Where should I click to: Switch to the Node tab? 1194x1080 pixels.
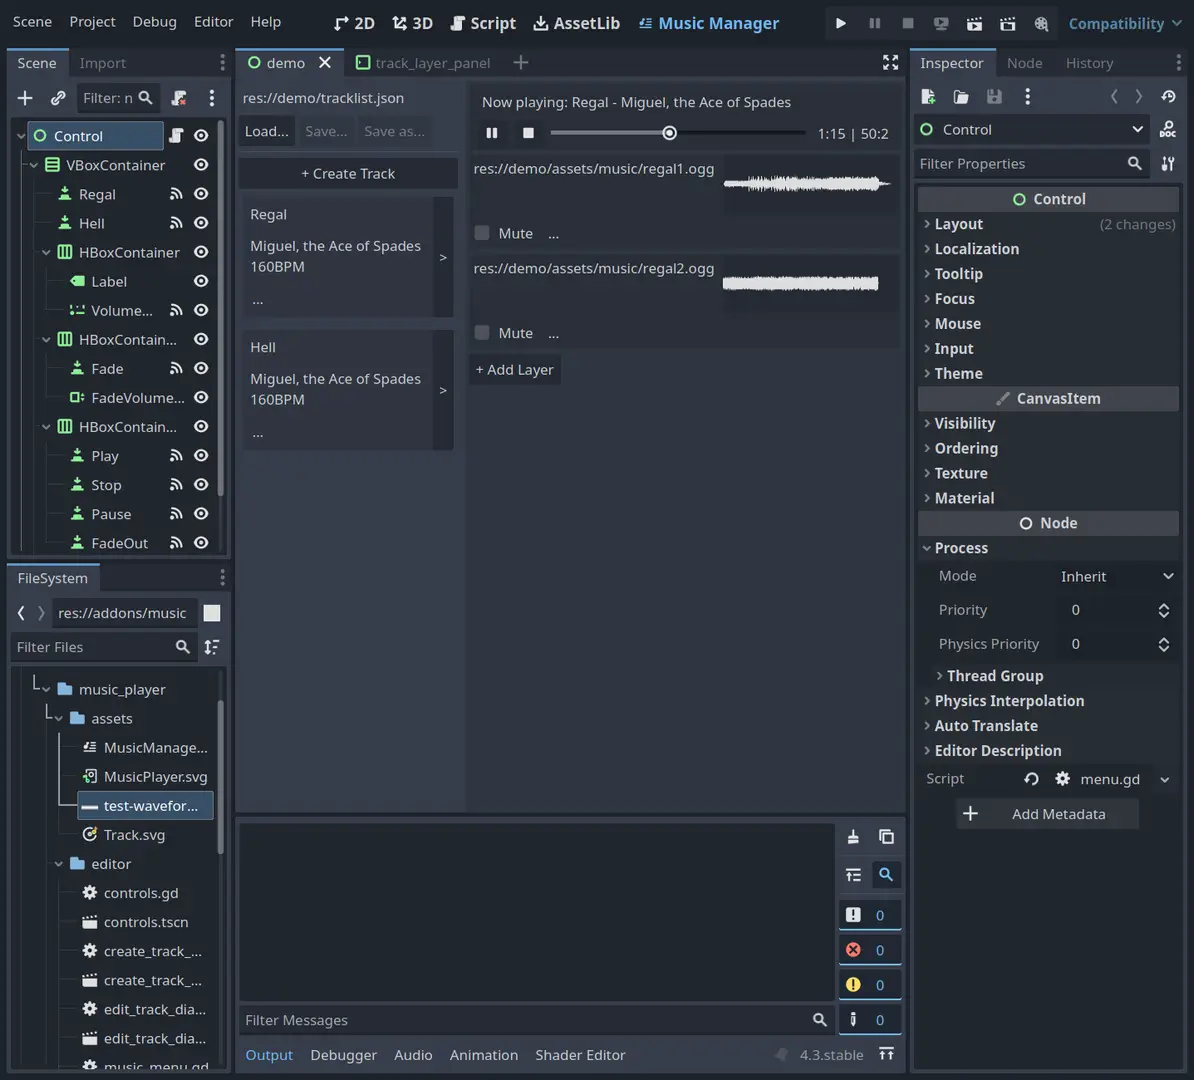tap(1024, 63)
